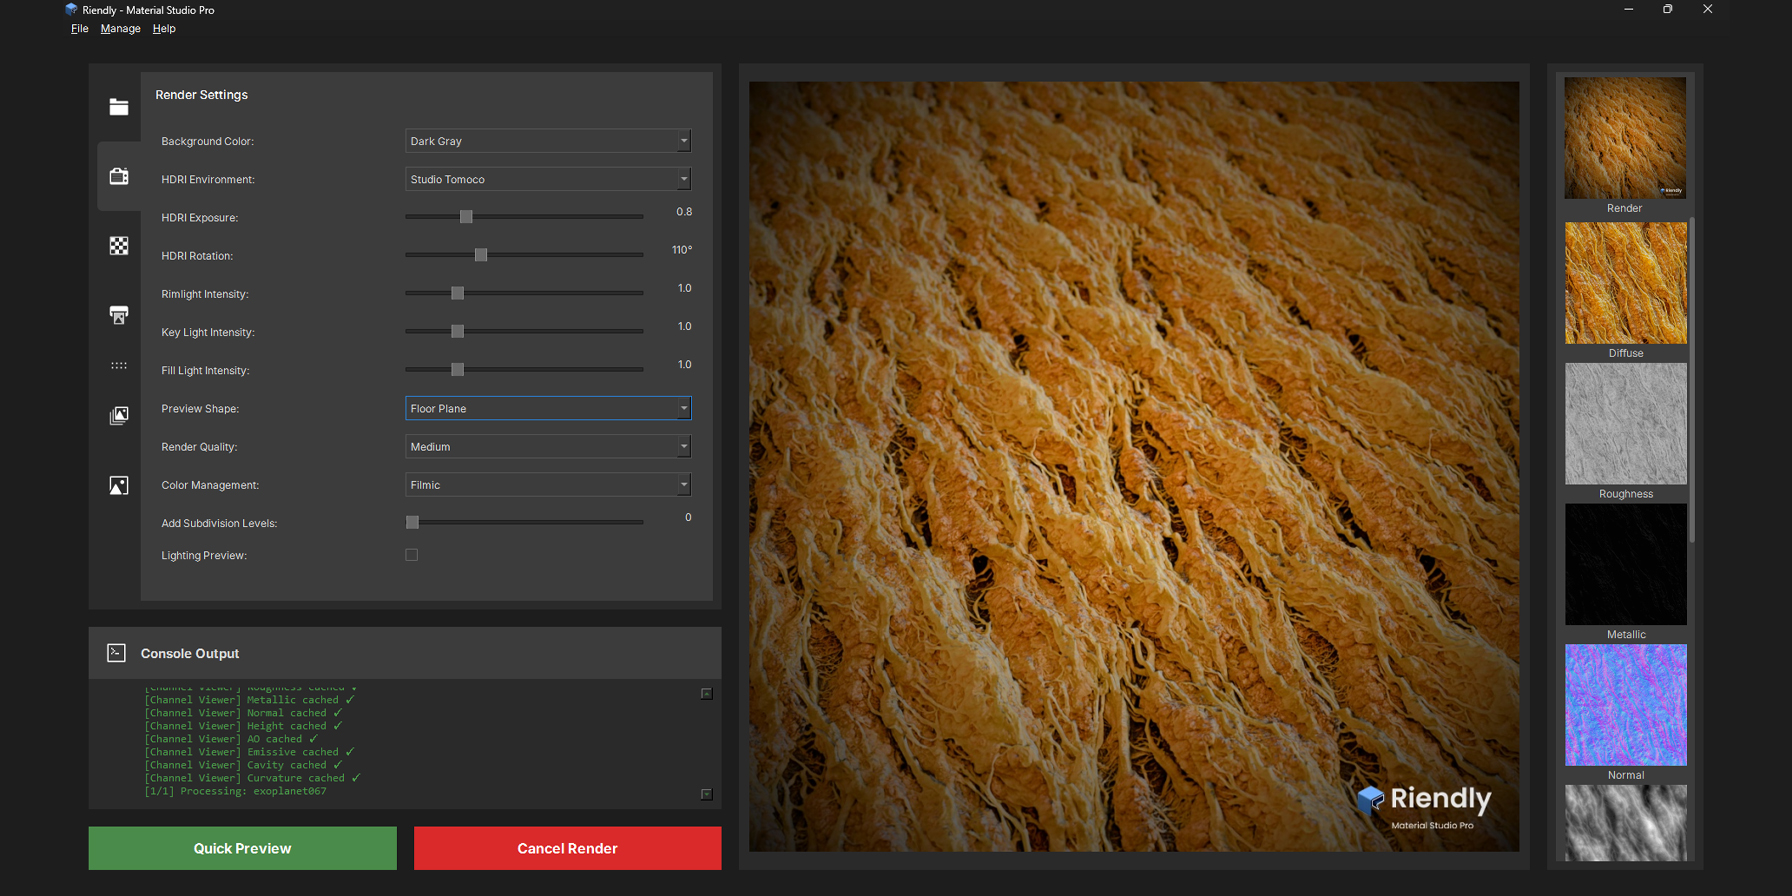Click the Console Output heading

190,653
